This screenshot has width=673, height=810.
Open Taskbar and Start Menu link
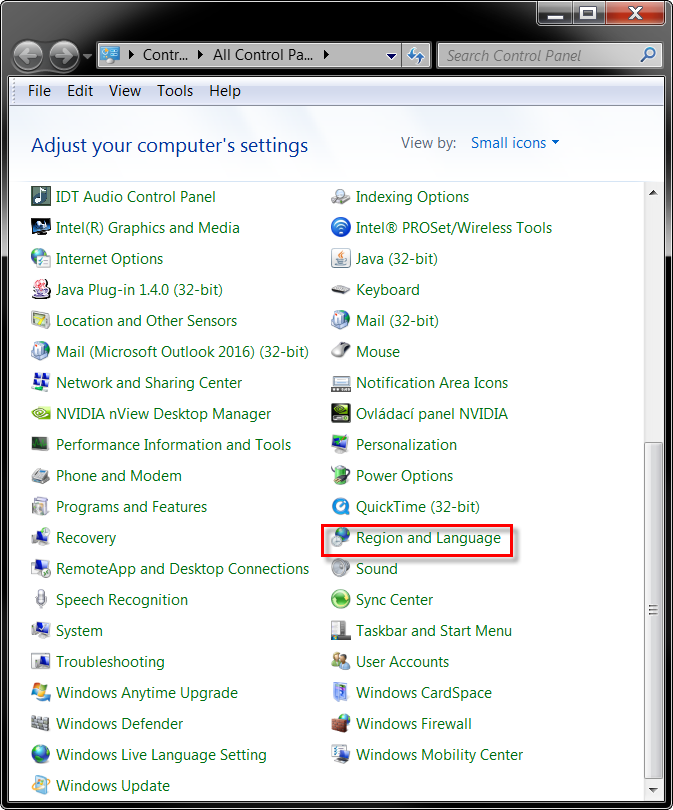(x=434, y=631)
